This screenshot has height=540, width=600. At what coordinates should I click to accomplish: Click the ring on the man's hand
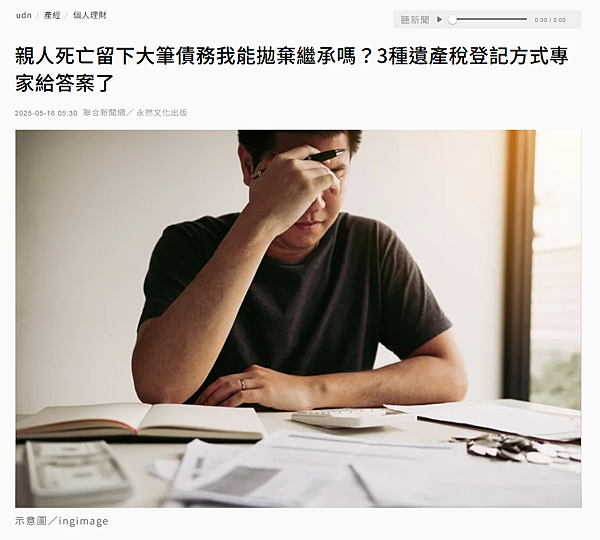242,384
